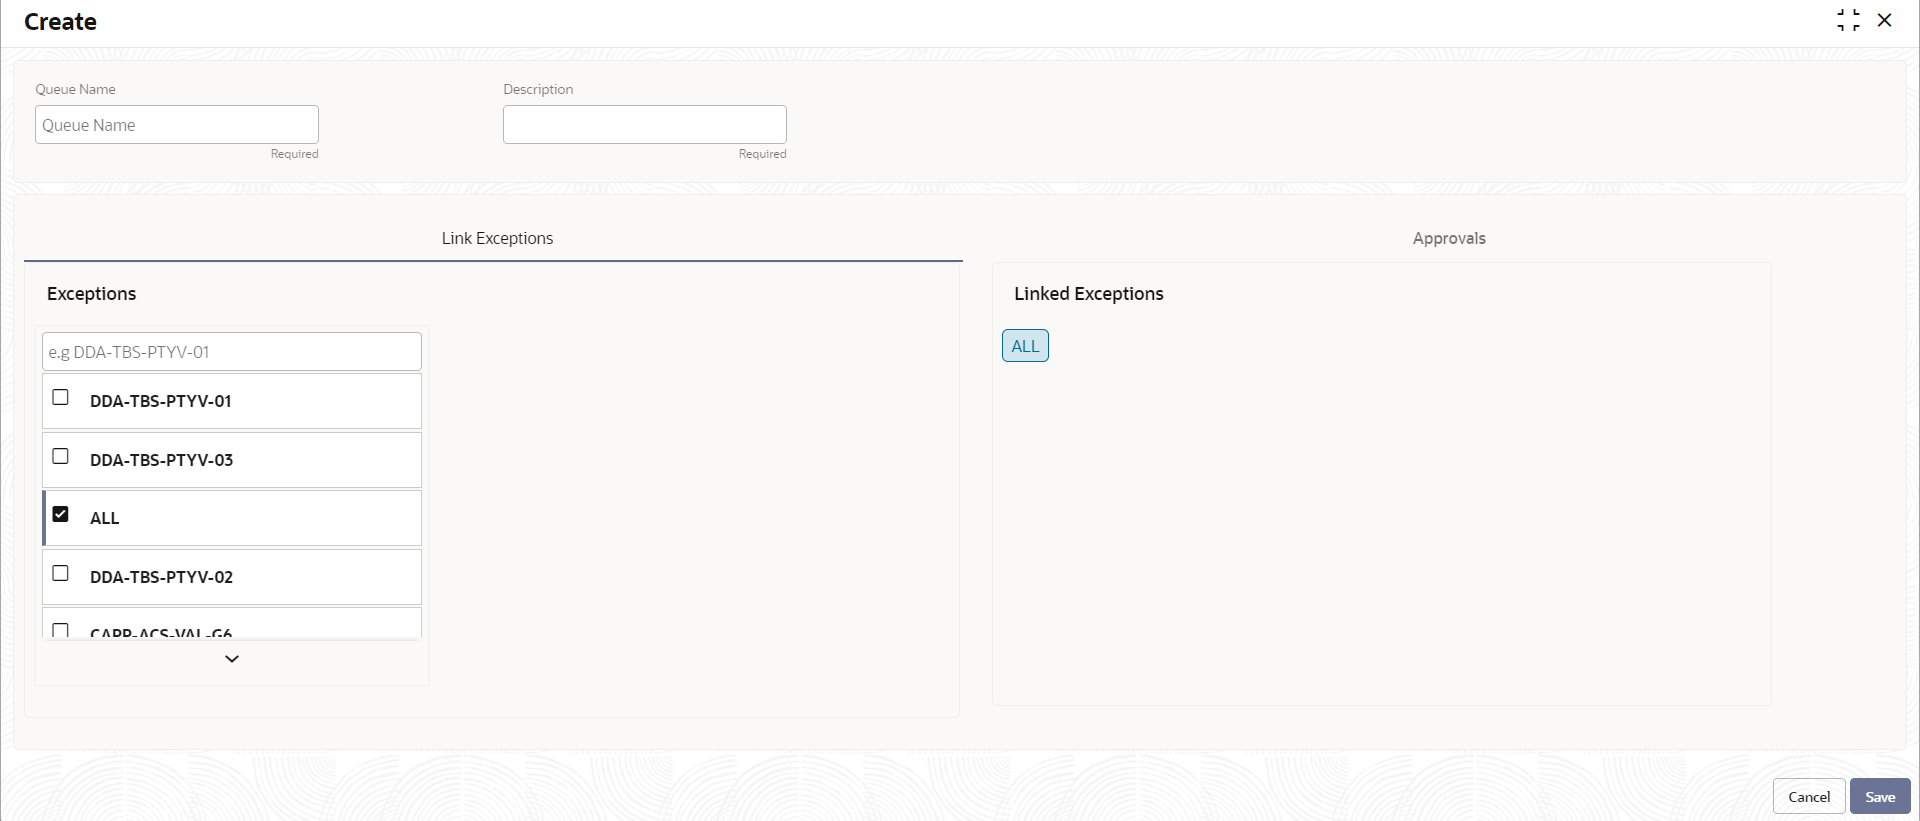Save the new queue
1920x821 pixels.
[x=1880, y=797]
